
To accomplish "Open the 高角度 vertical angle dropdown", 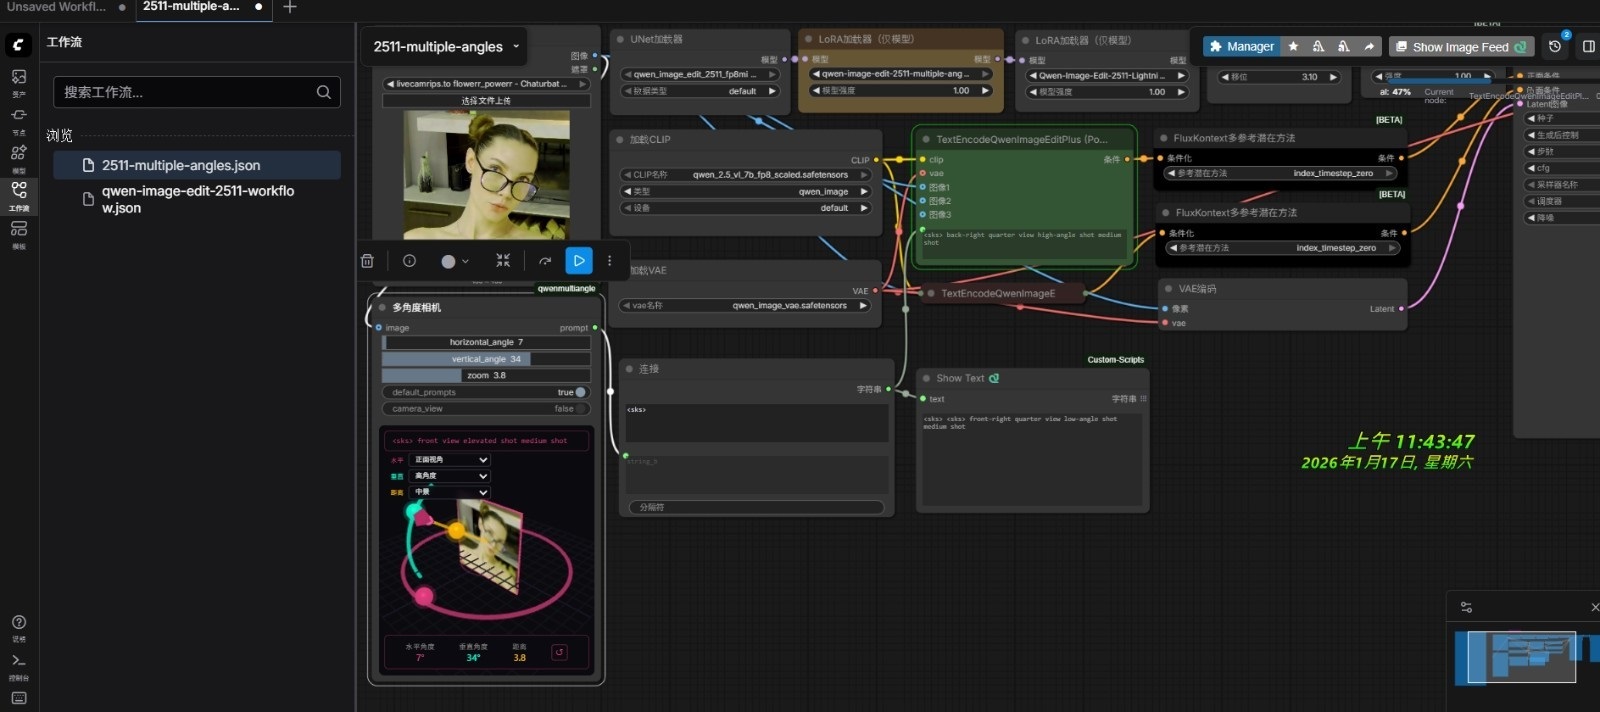I will click(x=451, y=476).
